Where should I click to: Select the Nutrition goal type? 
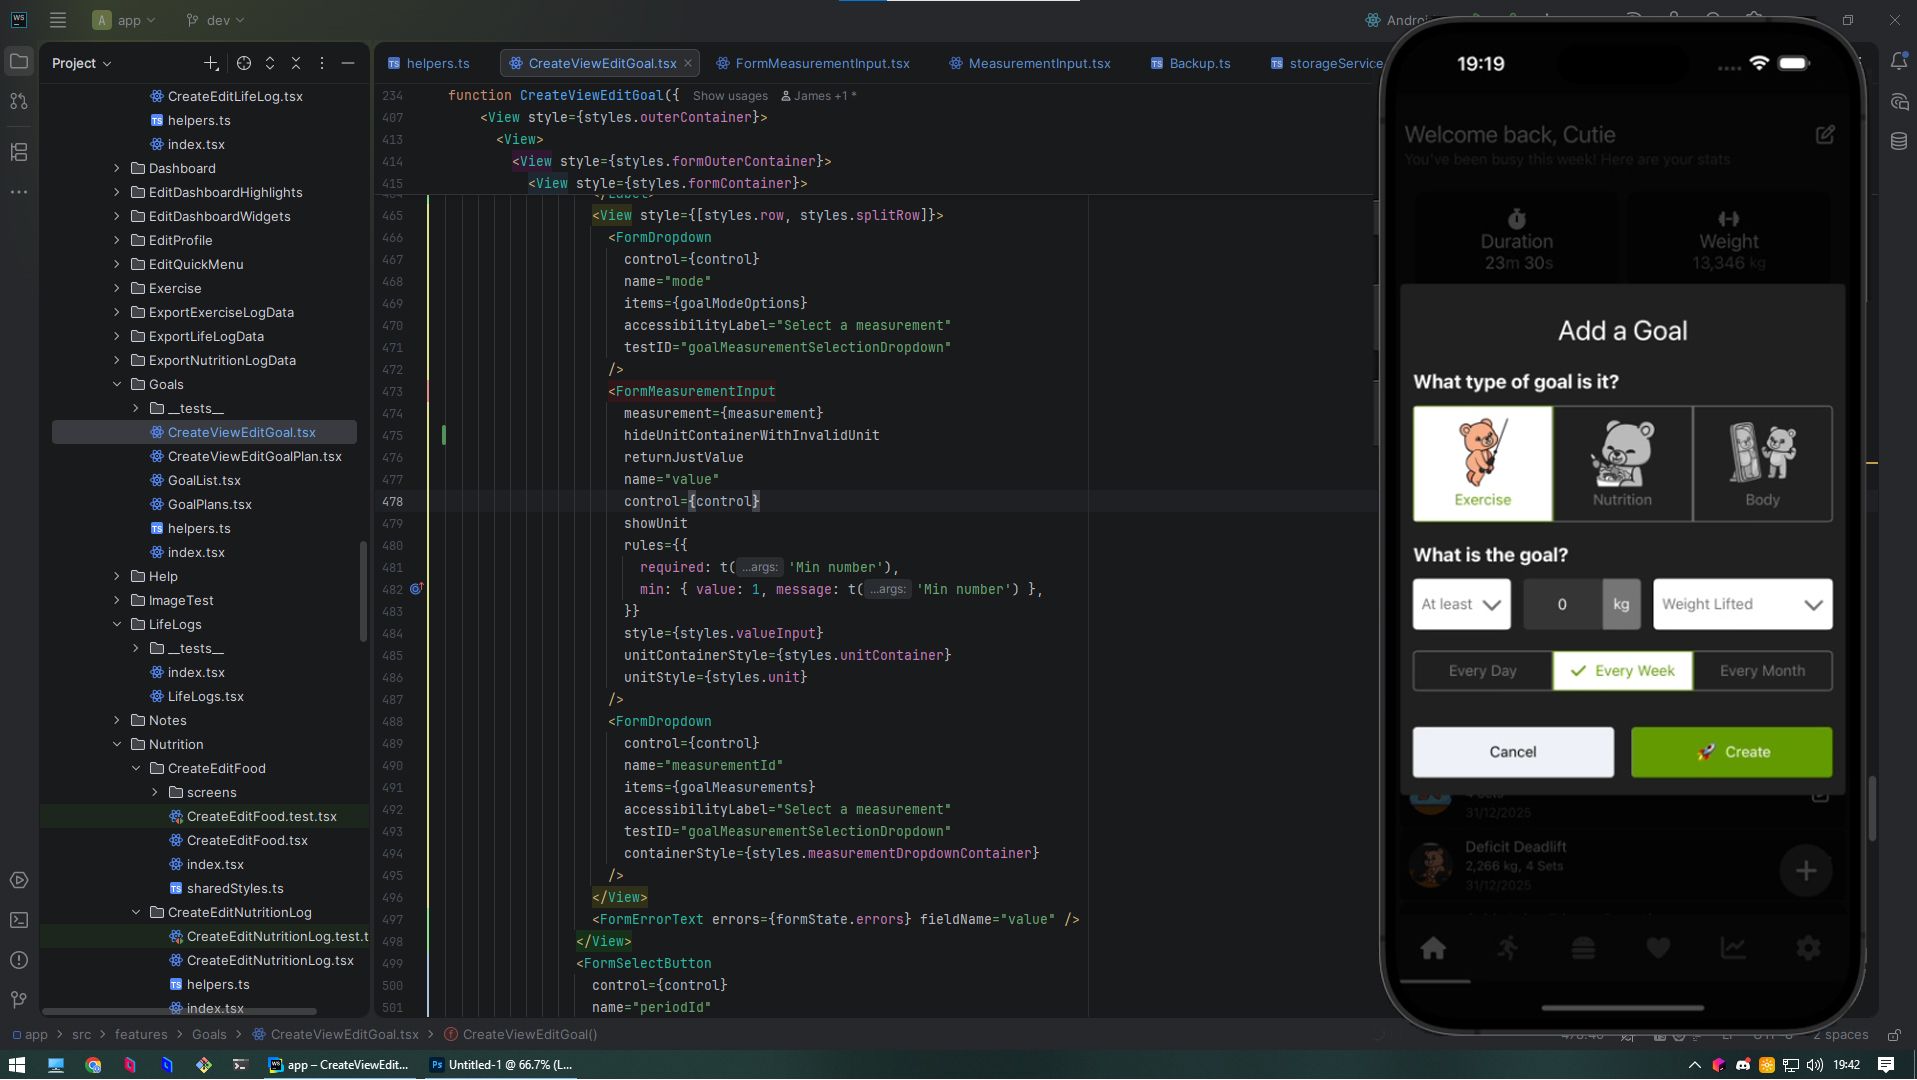(1621, 464)
